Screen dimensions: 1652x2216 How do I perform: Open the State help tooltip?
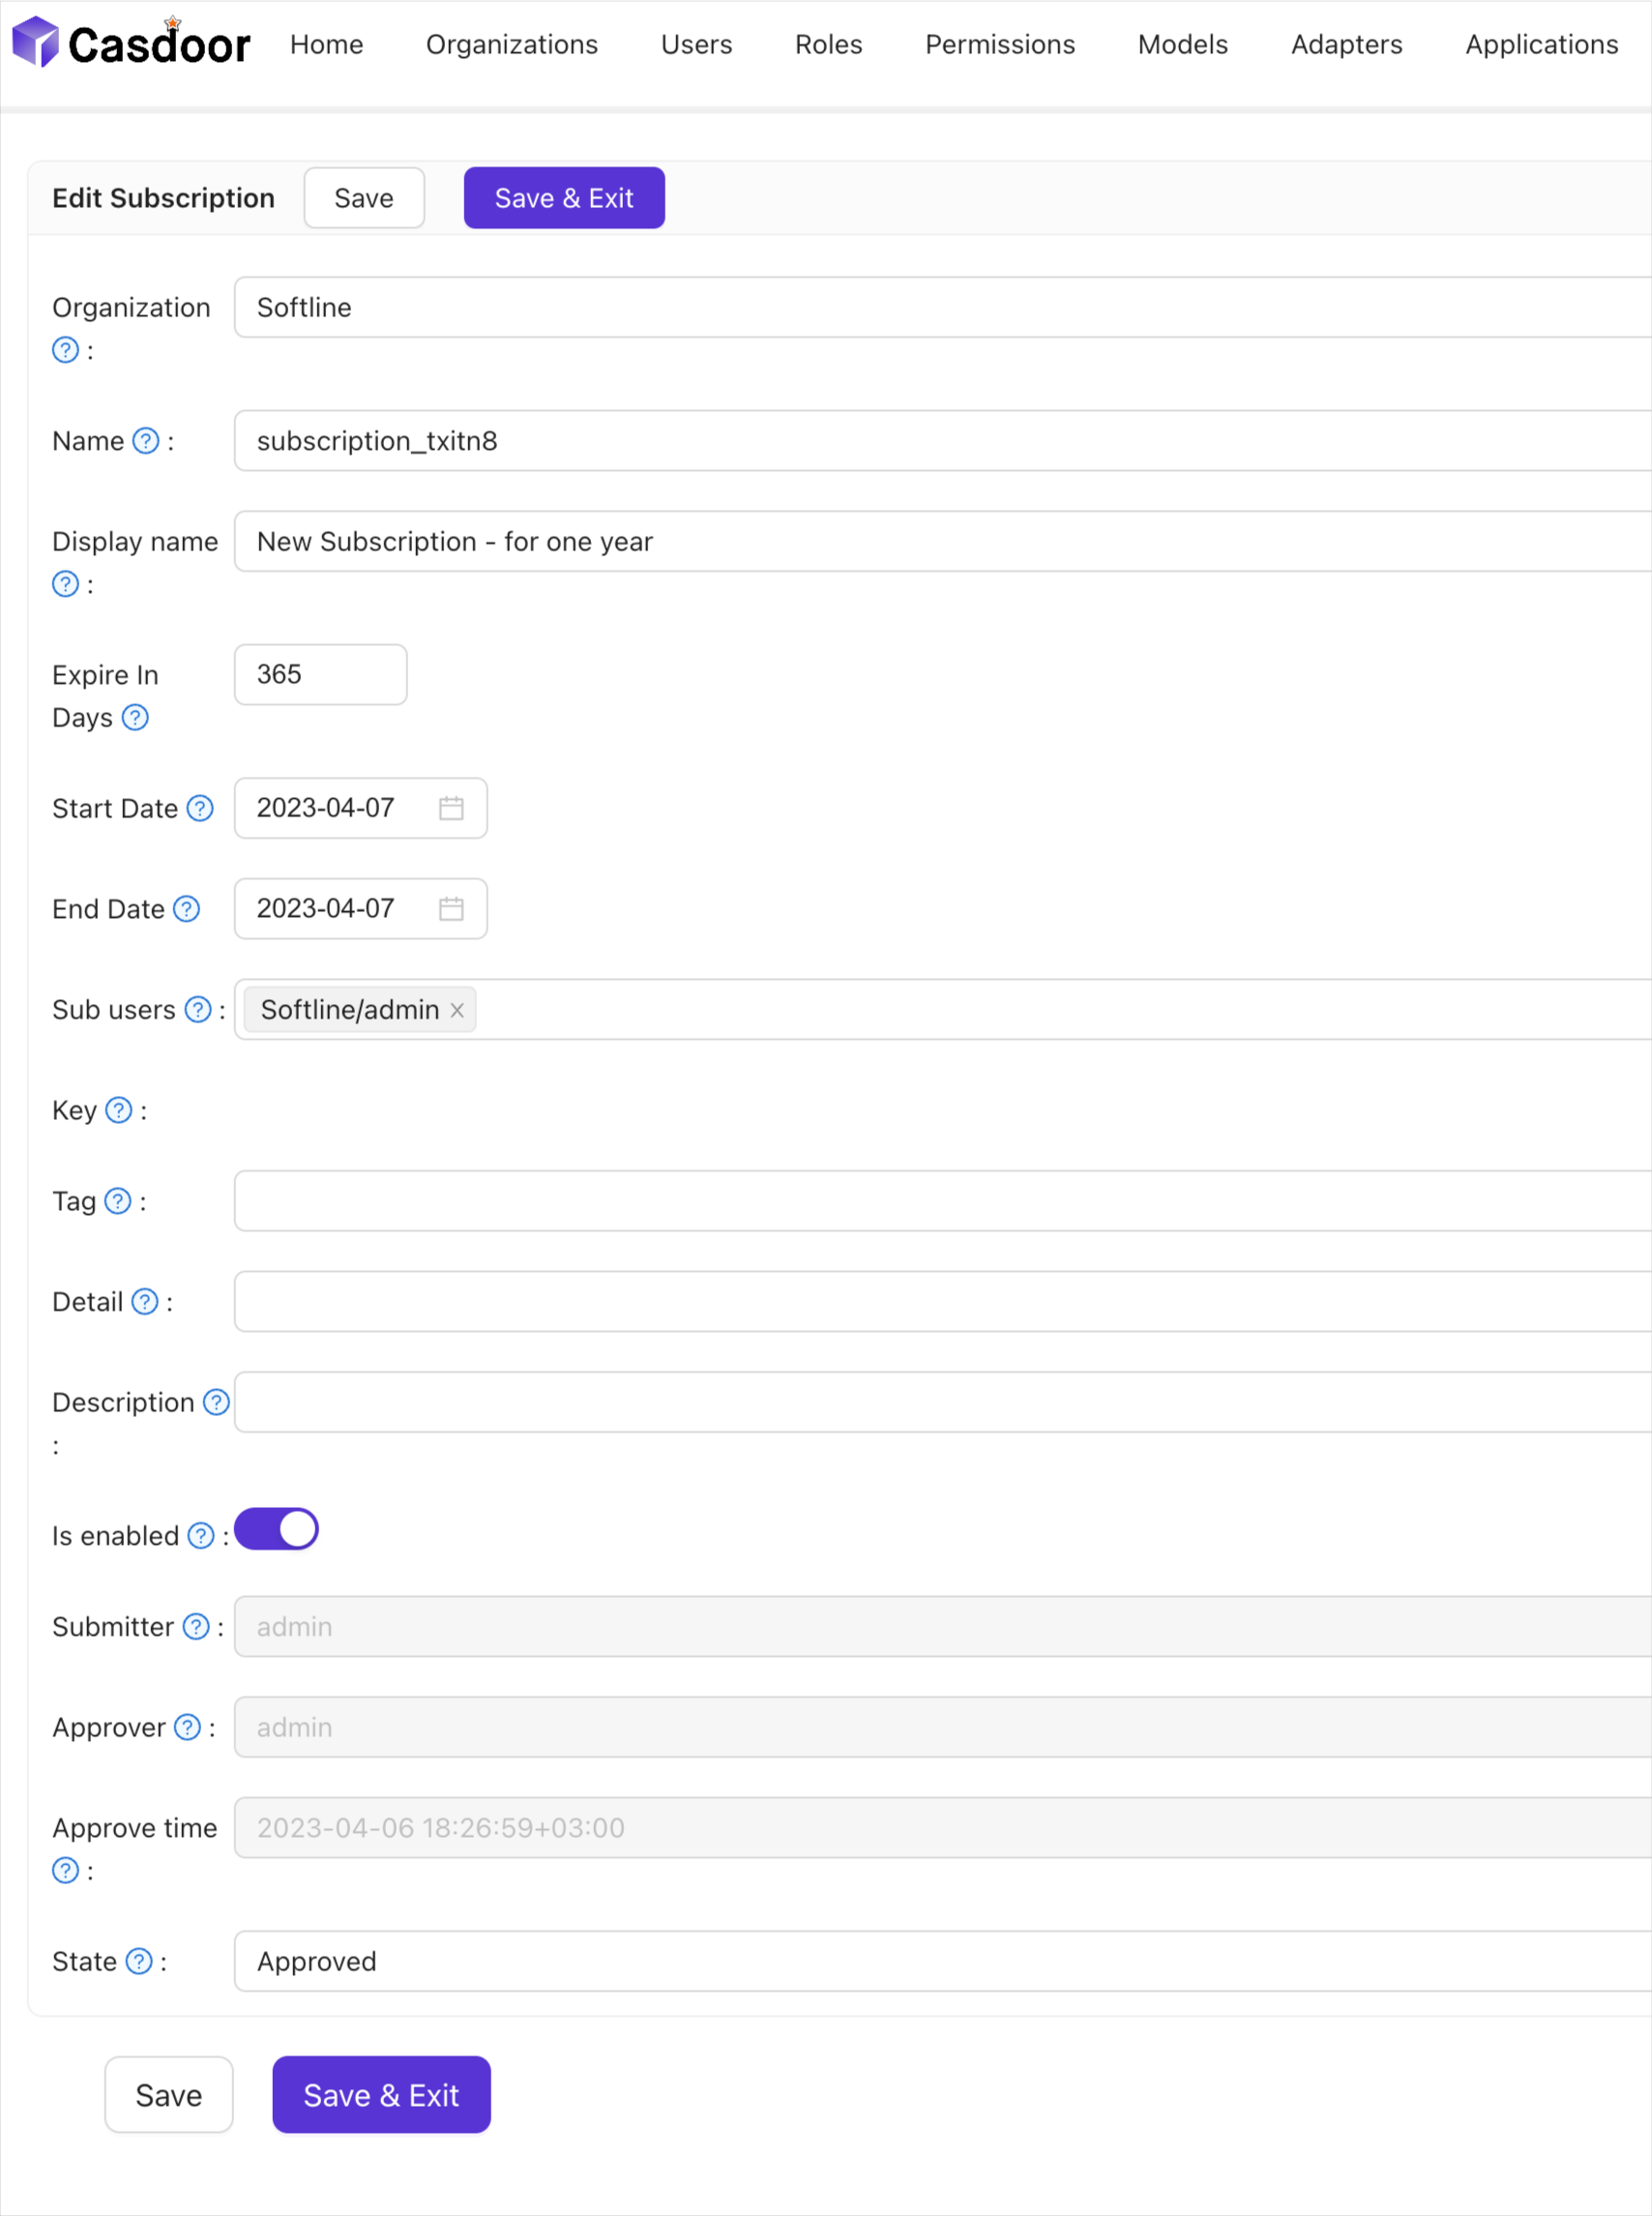(137, 1961)
